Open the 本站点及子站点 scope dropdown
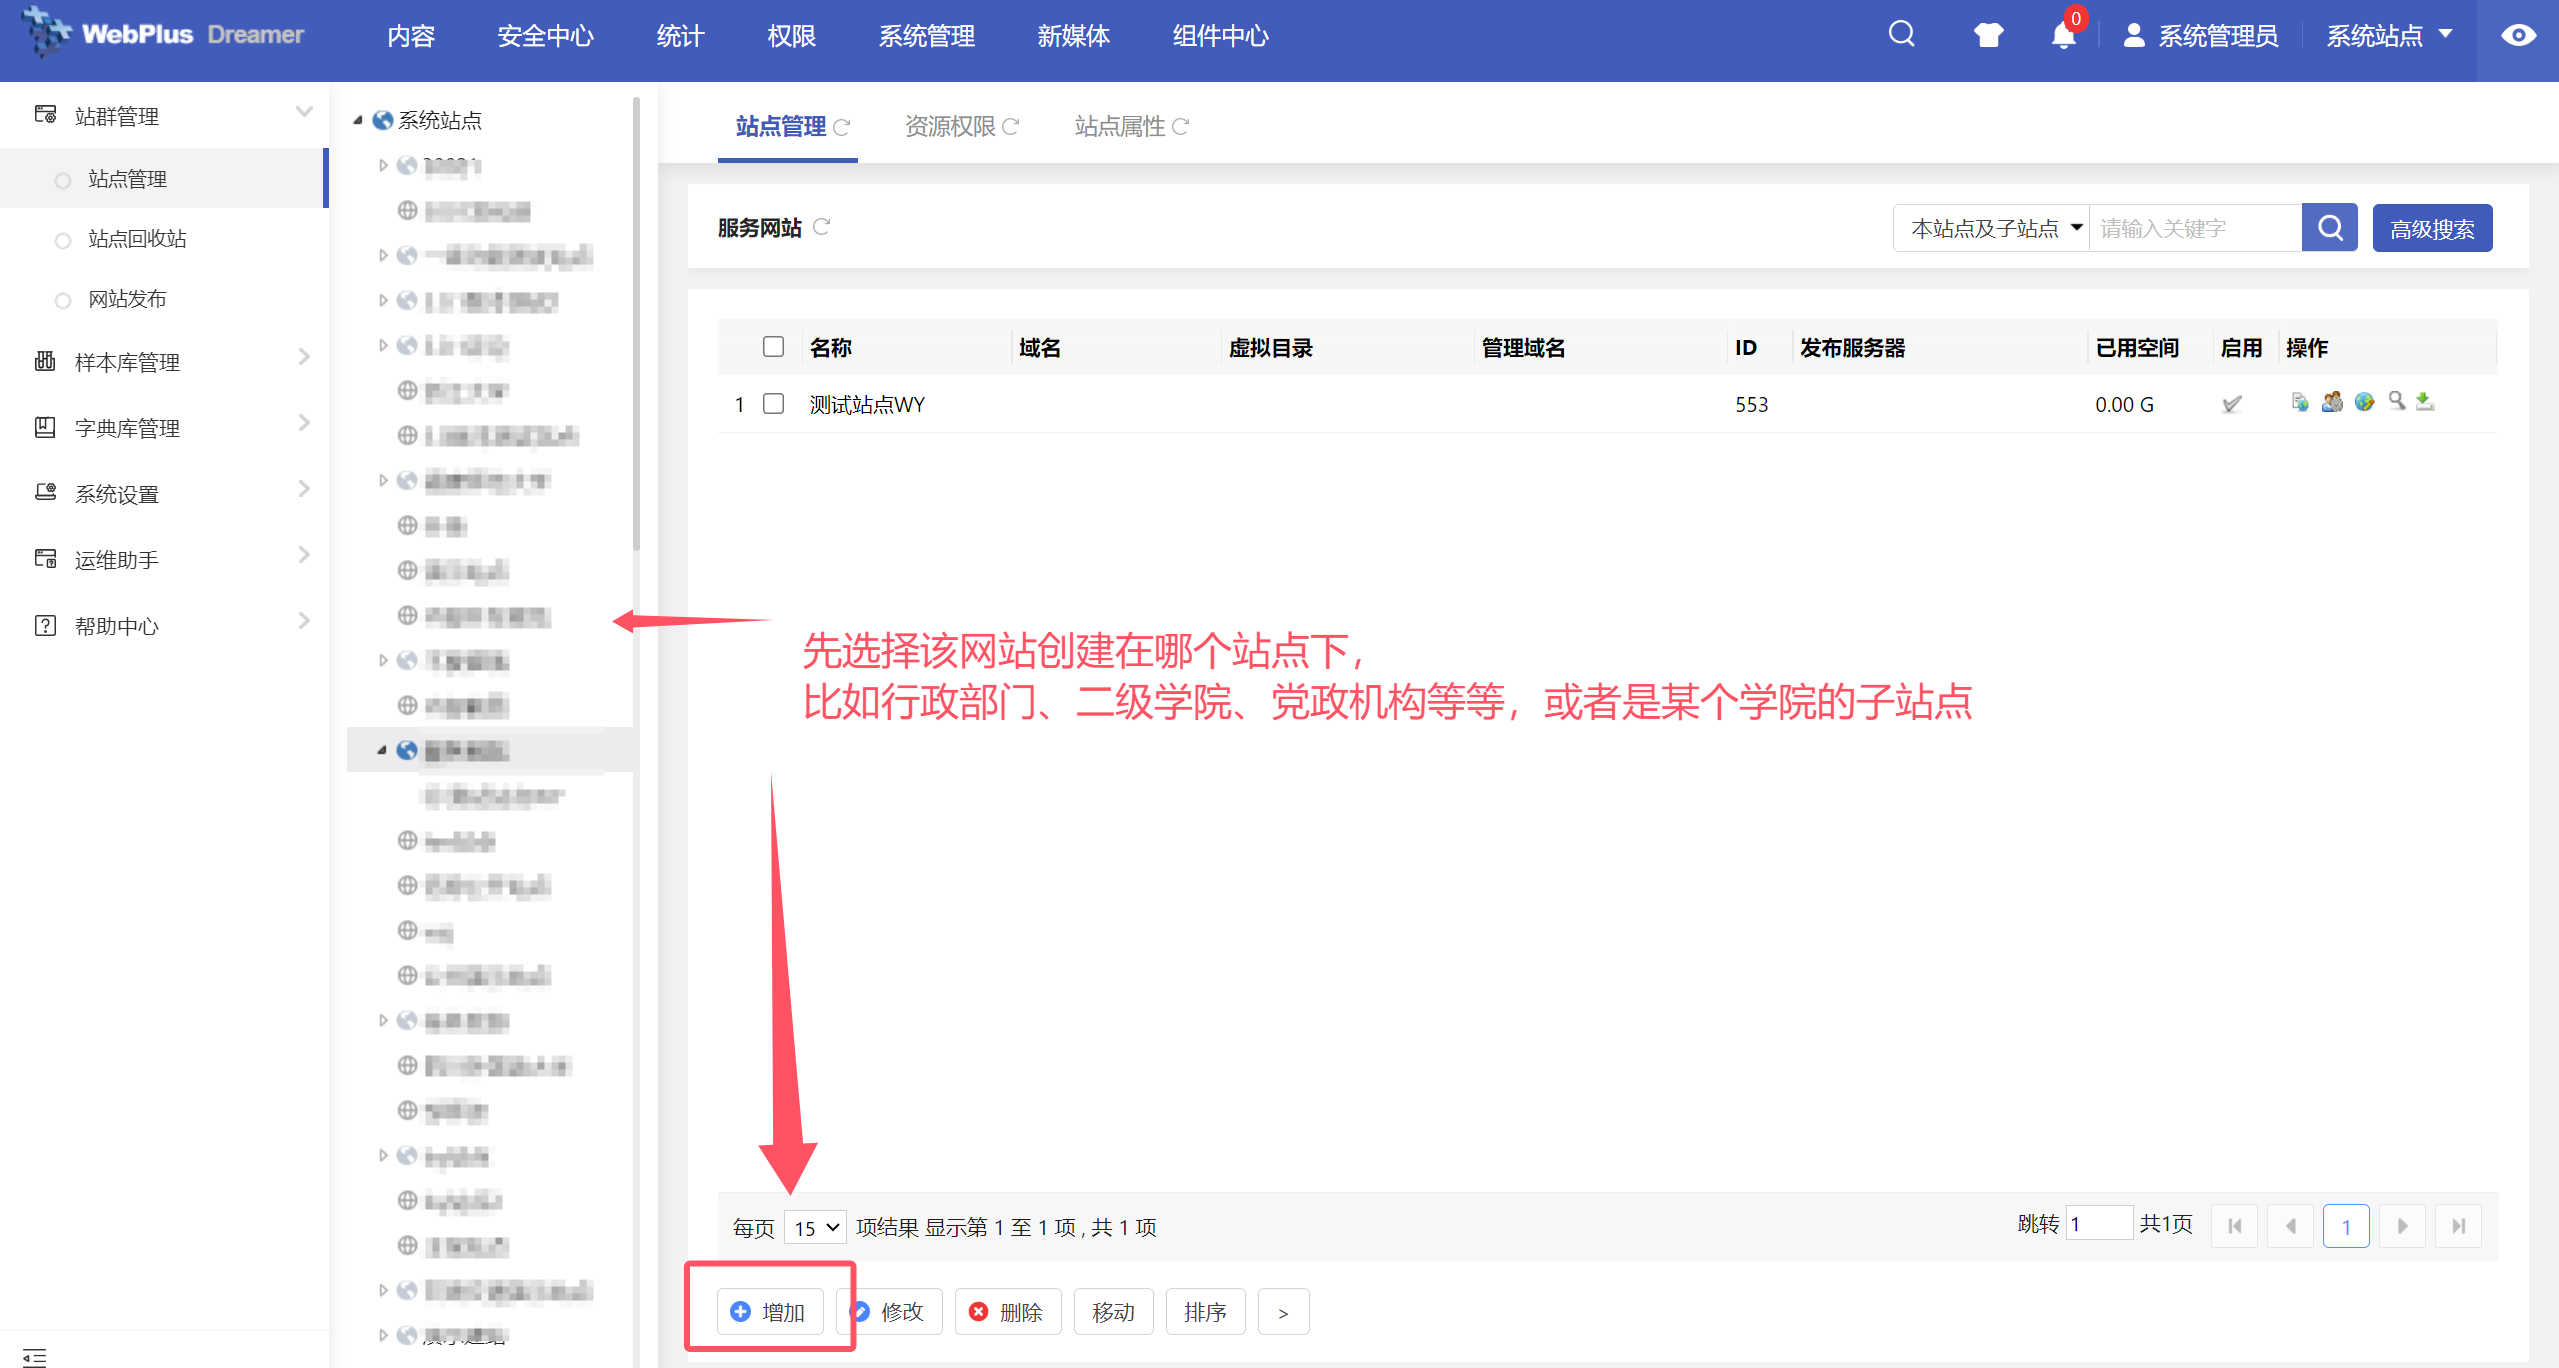The width and height of the screenshot is (2559, 1368). 1991,228
